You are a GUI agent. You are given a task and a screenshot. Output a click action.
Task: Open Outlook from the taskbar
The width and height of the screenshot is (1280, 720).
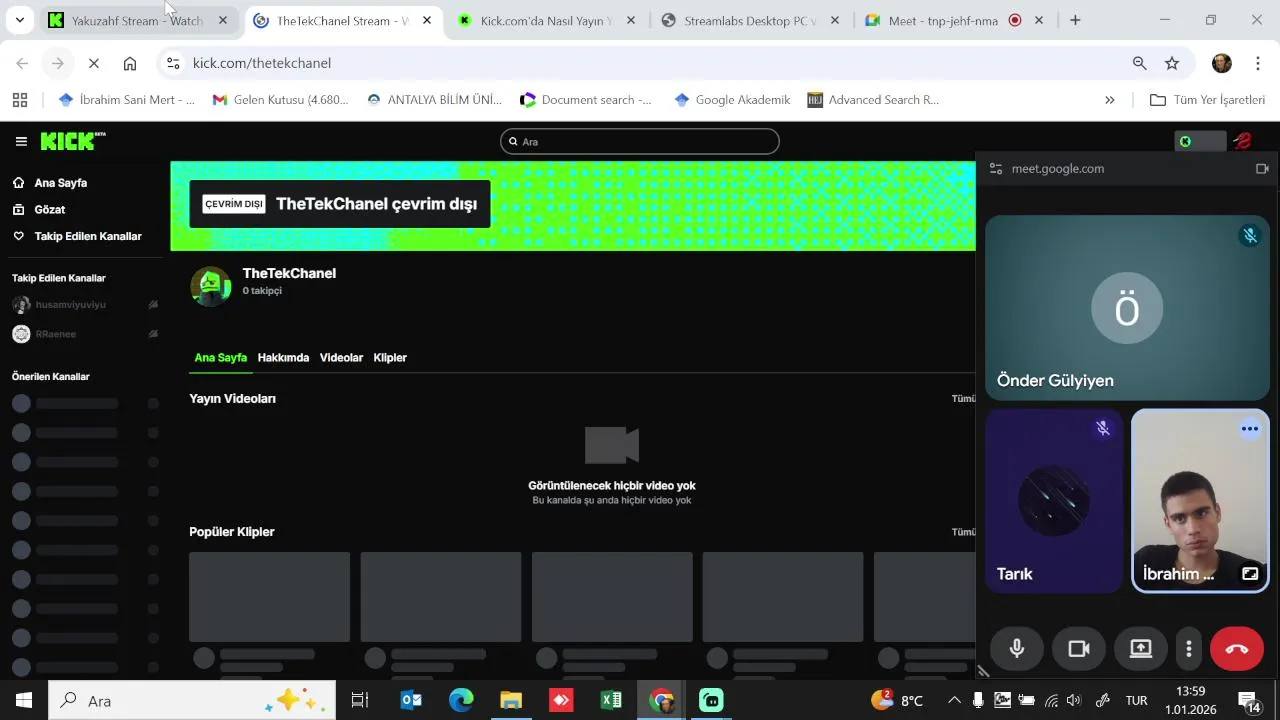[x=411, y=701]
